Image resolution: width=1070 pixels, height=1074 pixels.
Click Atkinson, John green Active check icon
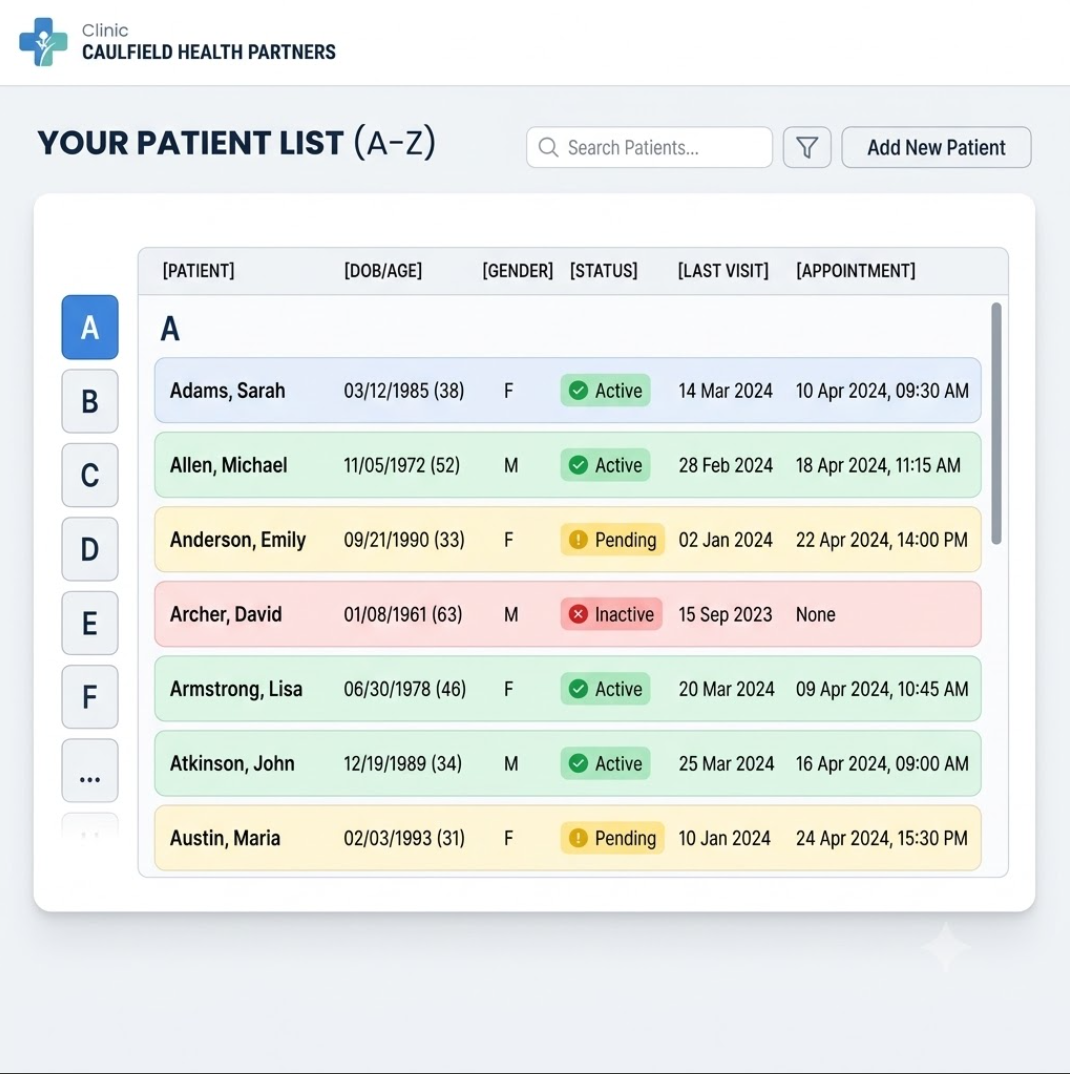point(578,764)
